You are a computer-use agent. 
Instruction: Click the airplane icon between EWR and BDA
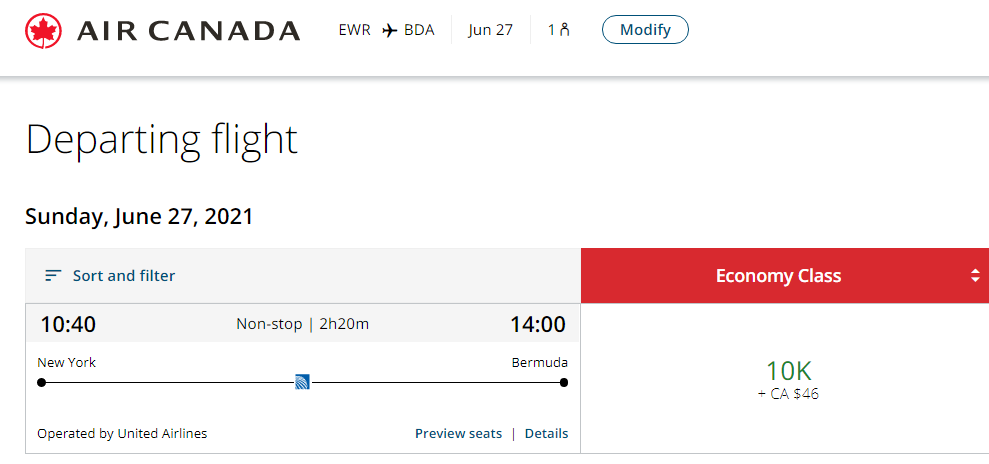tap(390, 30)
